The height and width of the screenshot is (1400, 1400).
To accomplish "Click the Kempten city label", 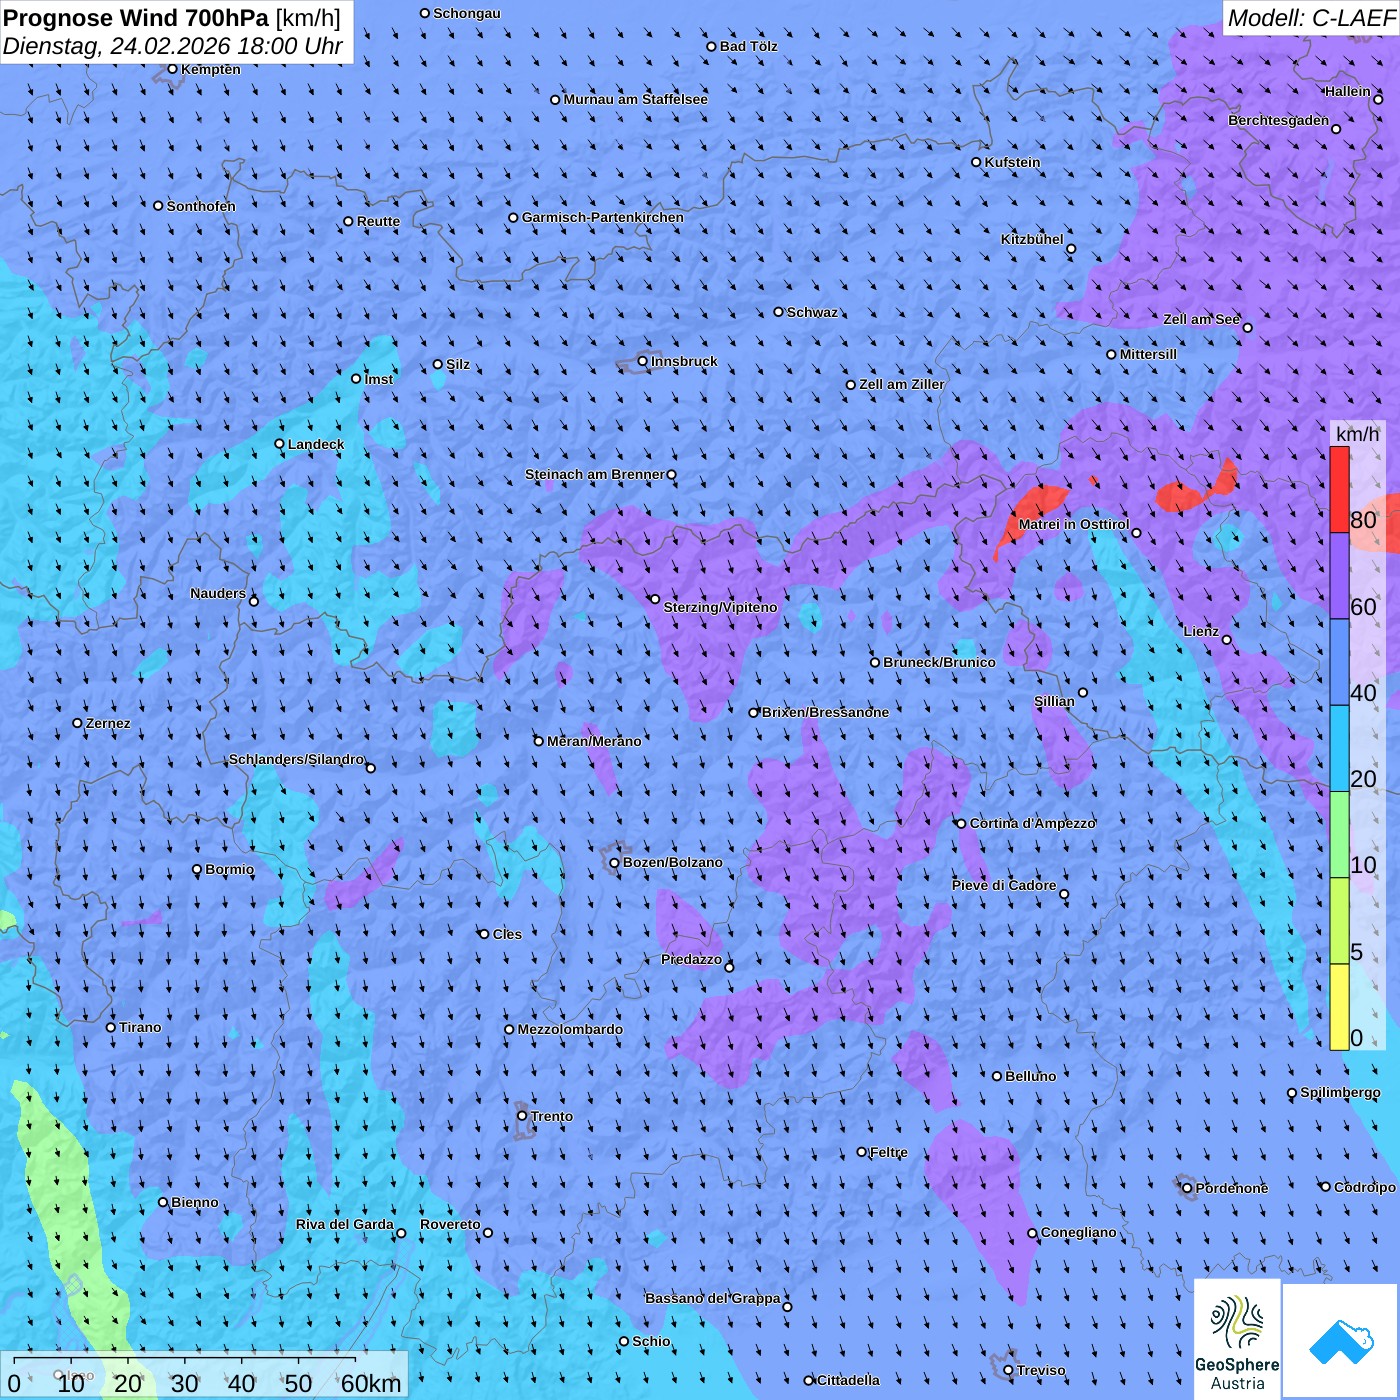I will [211, 69].
